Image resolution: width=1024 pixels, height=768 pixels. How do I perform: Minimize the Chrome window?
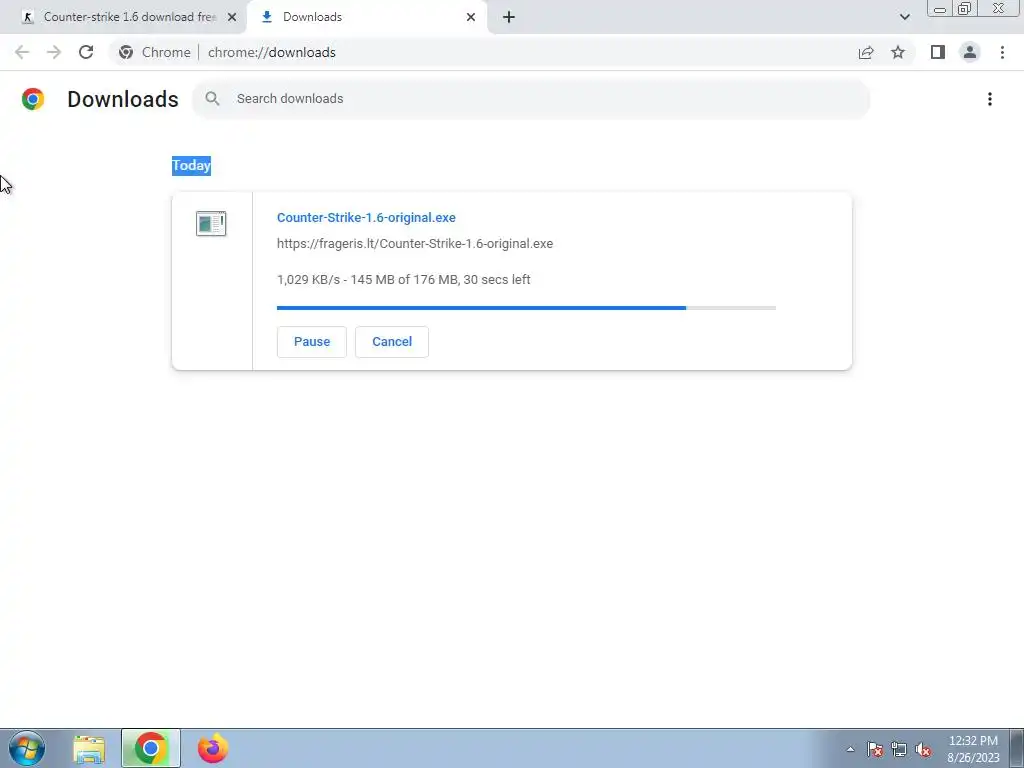click(x=940, y=8)
